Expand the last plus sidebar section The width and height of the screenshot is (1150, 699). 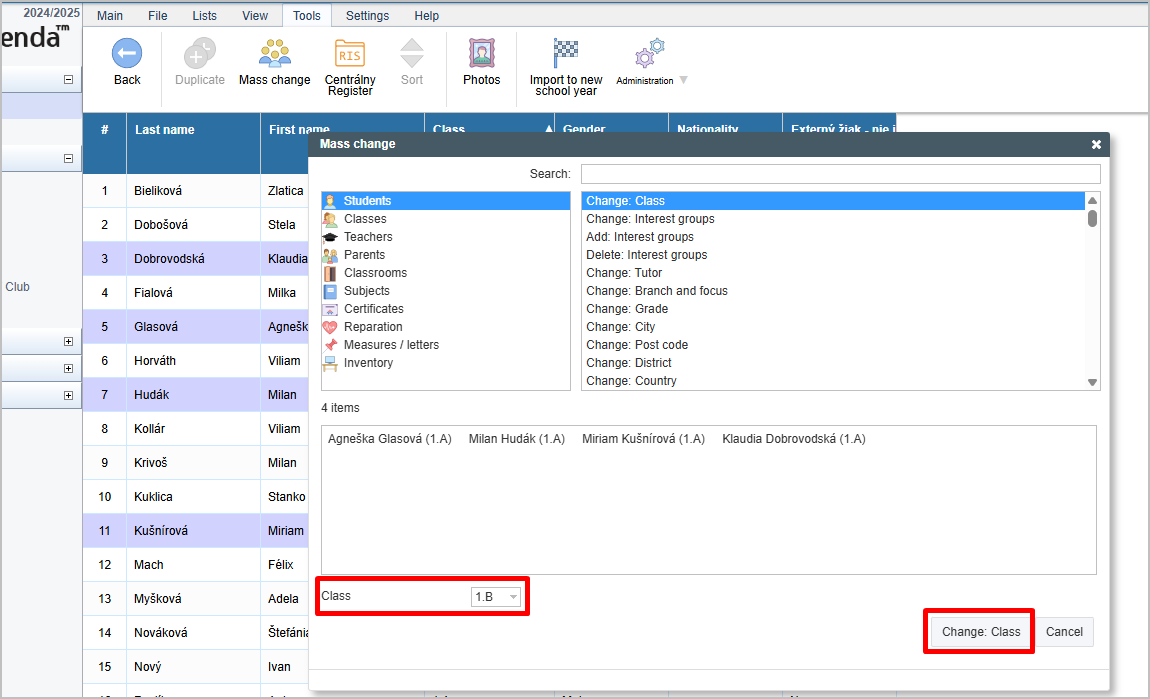point(68,395)
